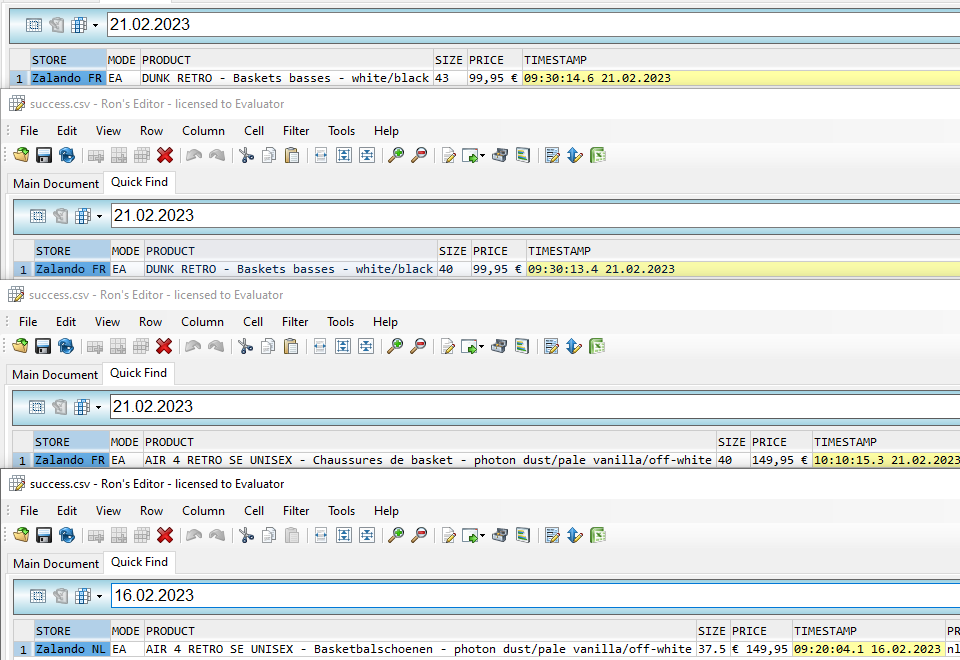This screenshot has width=960, height=660.
Task: Delete red X in DUNK size 40 window
Action: coord(165,156)
